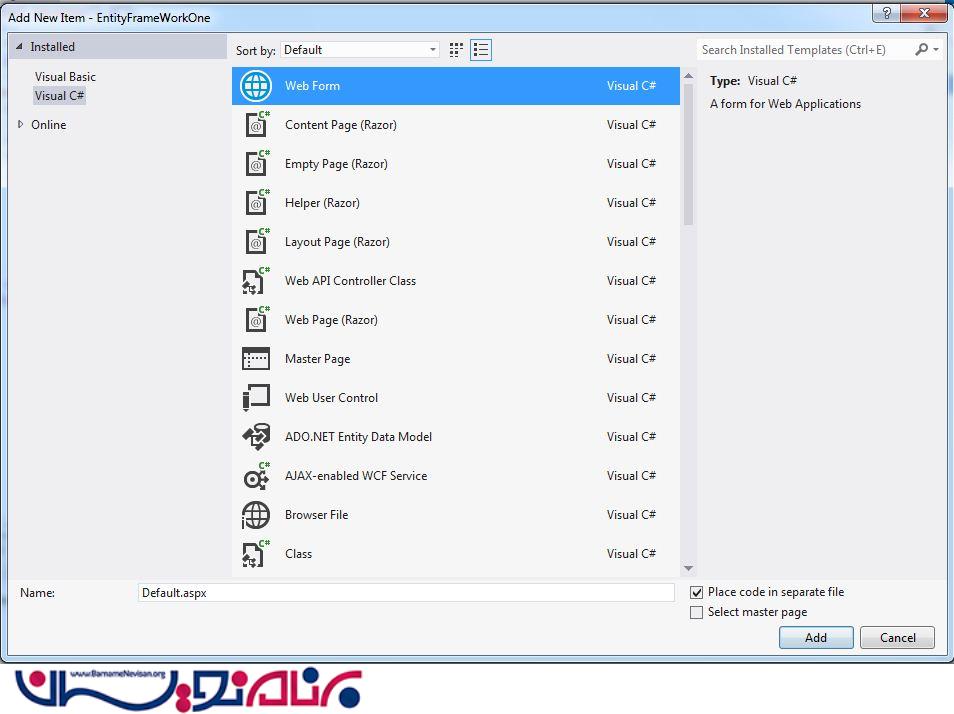Close the Add New Item dialog
This screenshot has height=714, width=954.
point(924,13)
